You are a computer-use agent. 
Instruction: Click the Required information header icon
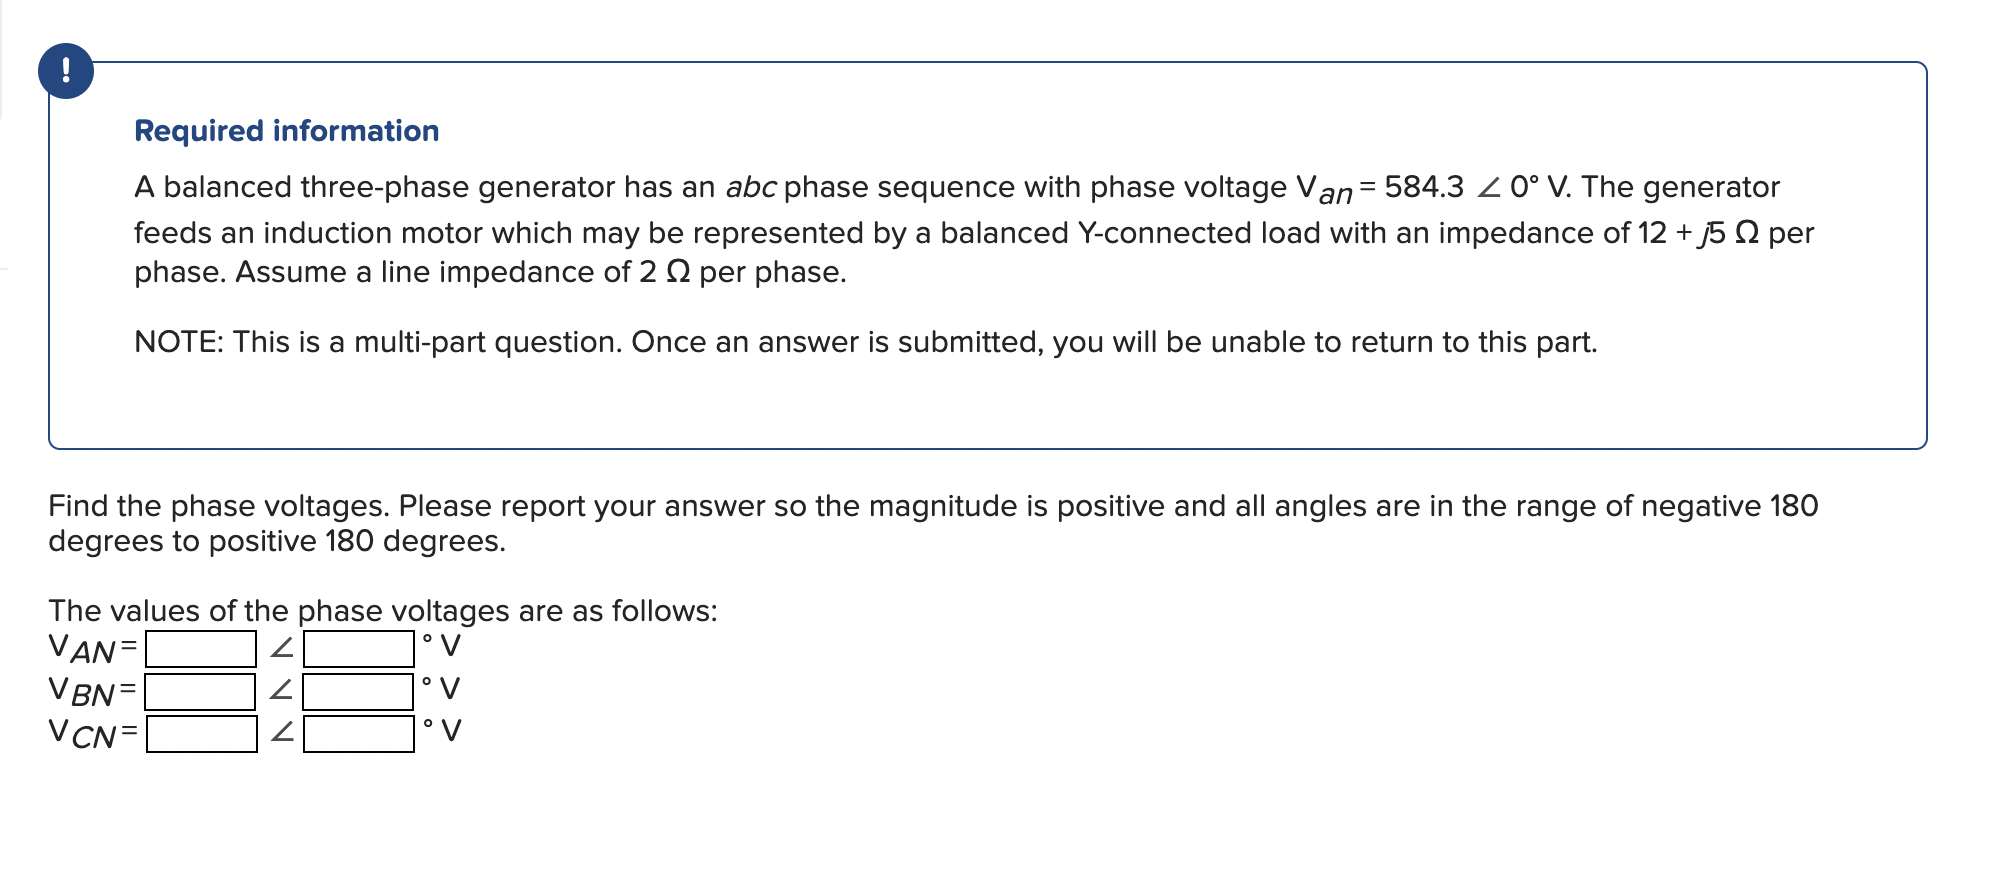coord(65,70)
